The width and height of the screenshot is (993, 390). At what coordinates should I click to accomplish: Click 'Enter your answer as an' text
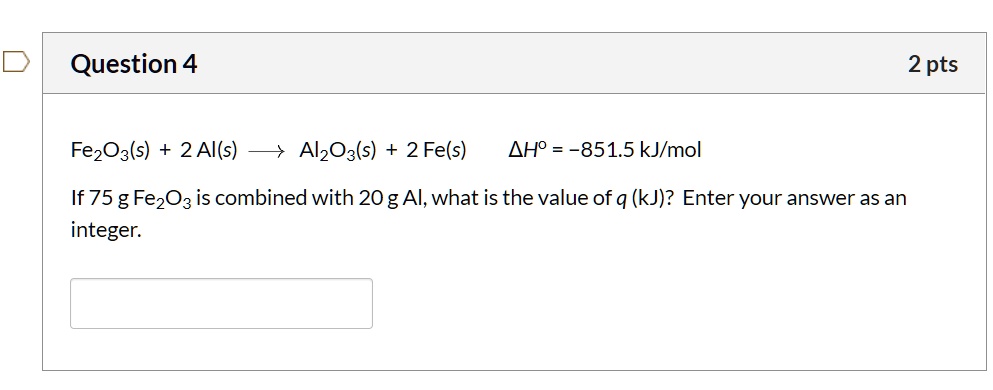coord(794,199)
